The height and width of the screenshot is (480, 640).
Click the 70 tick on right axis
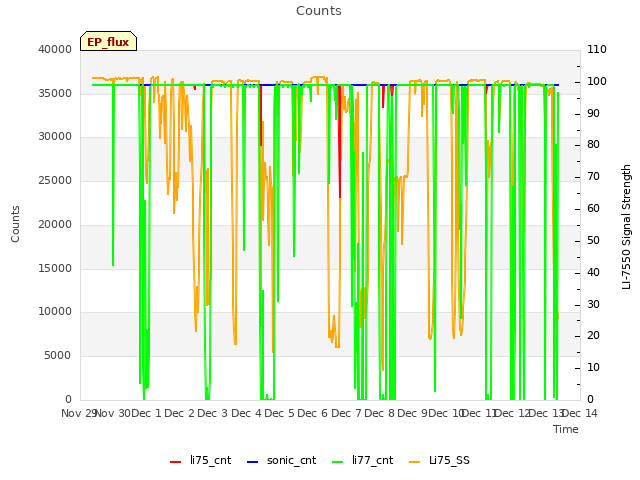coord(593,177)
